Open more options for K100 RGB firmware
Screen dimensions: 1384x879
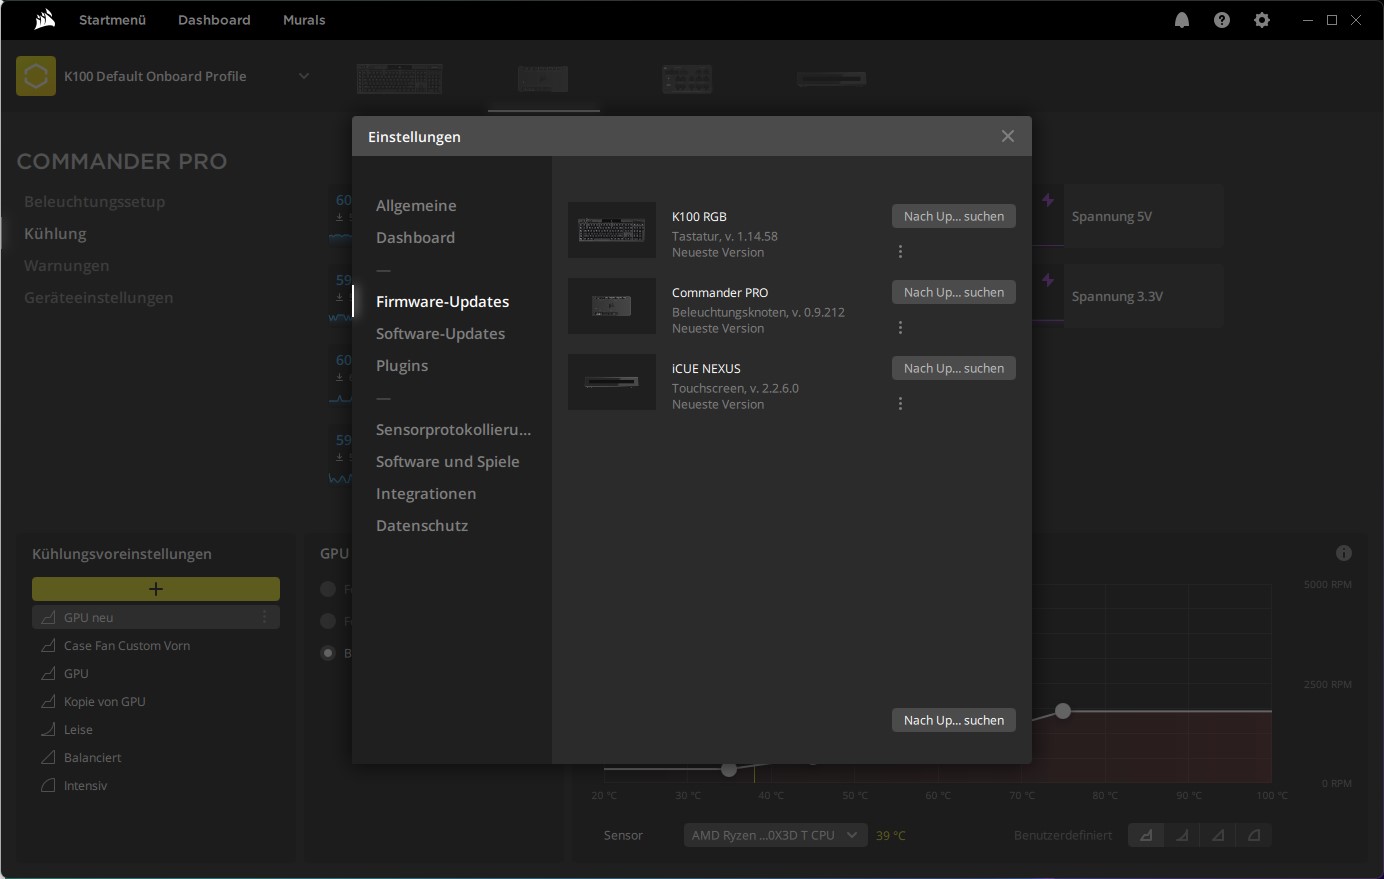(900, 252)
